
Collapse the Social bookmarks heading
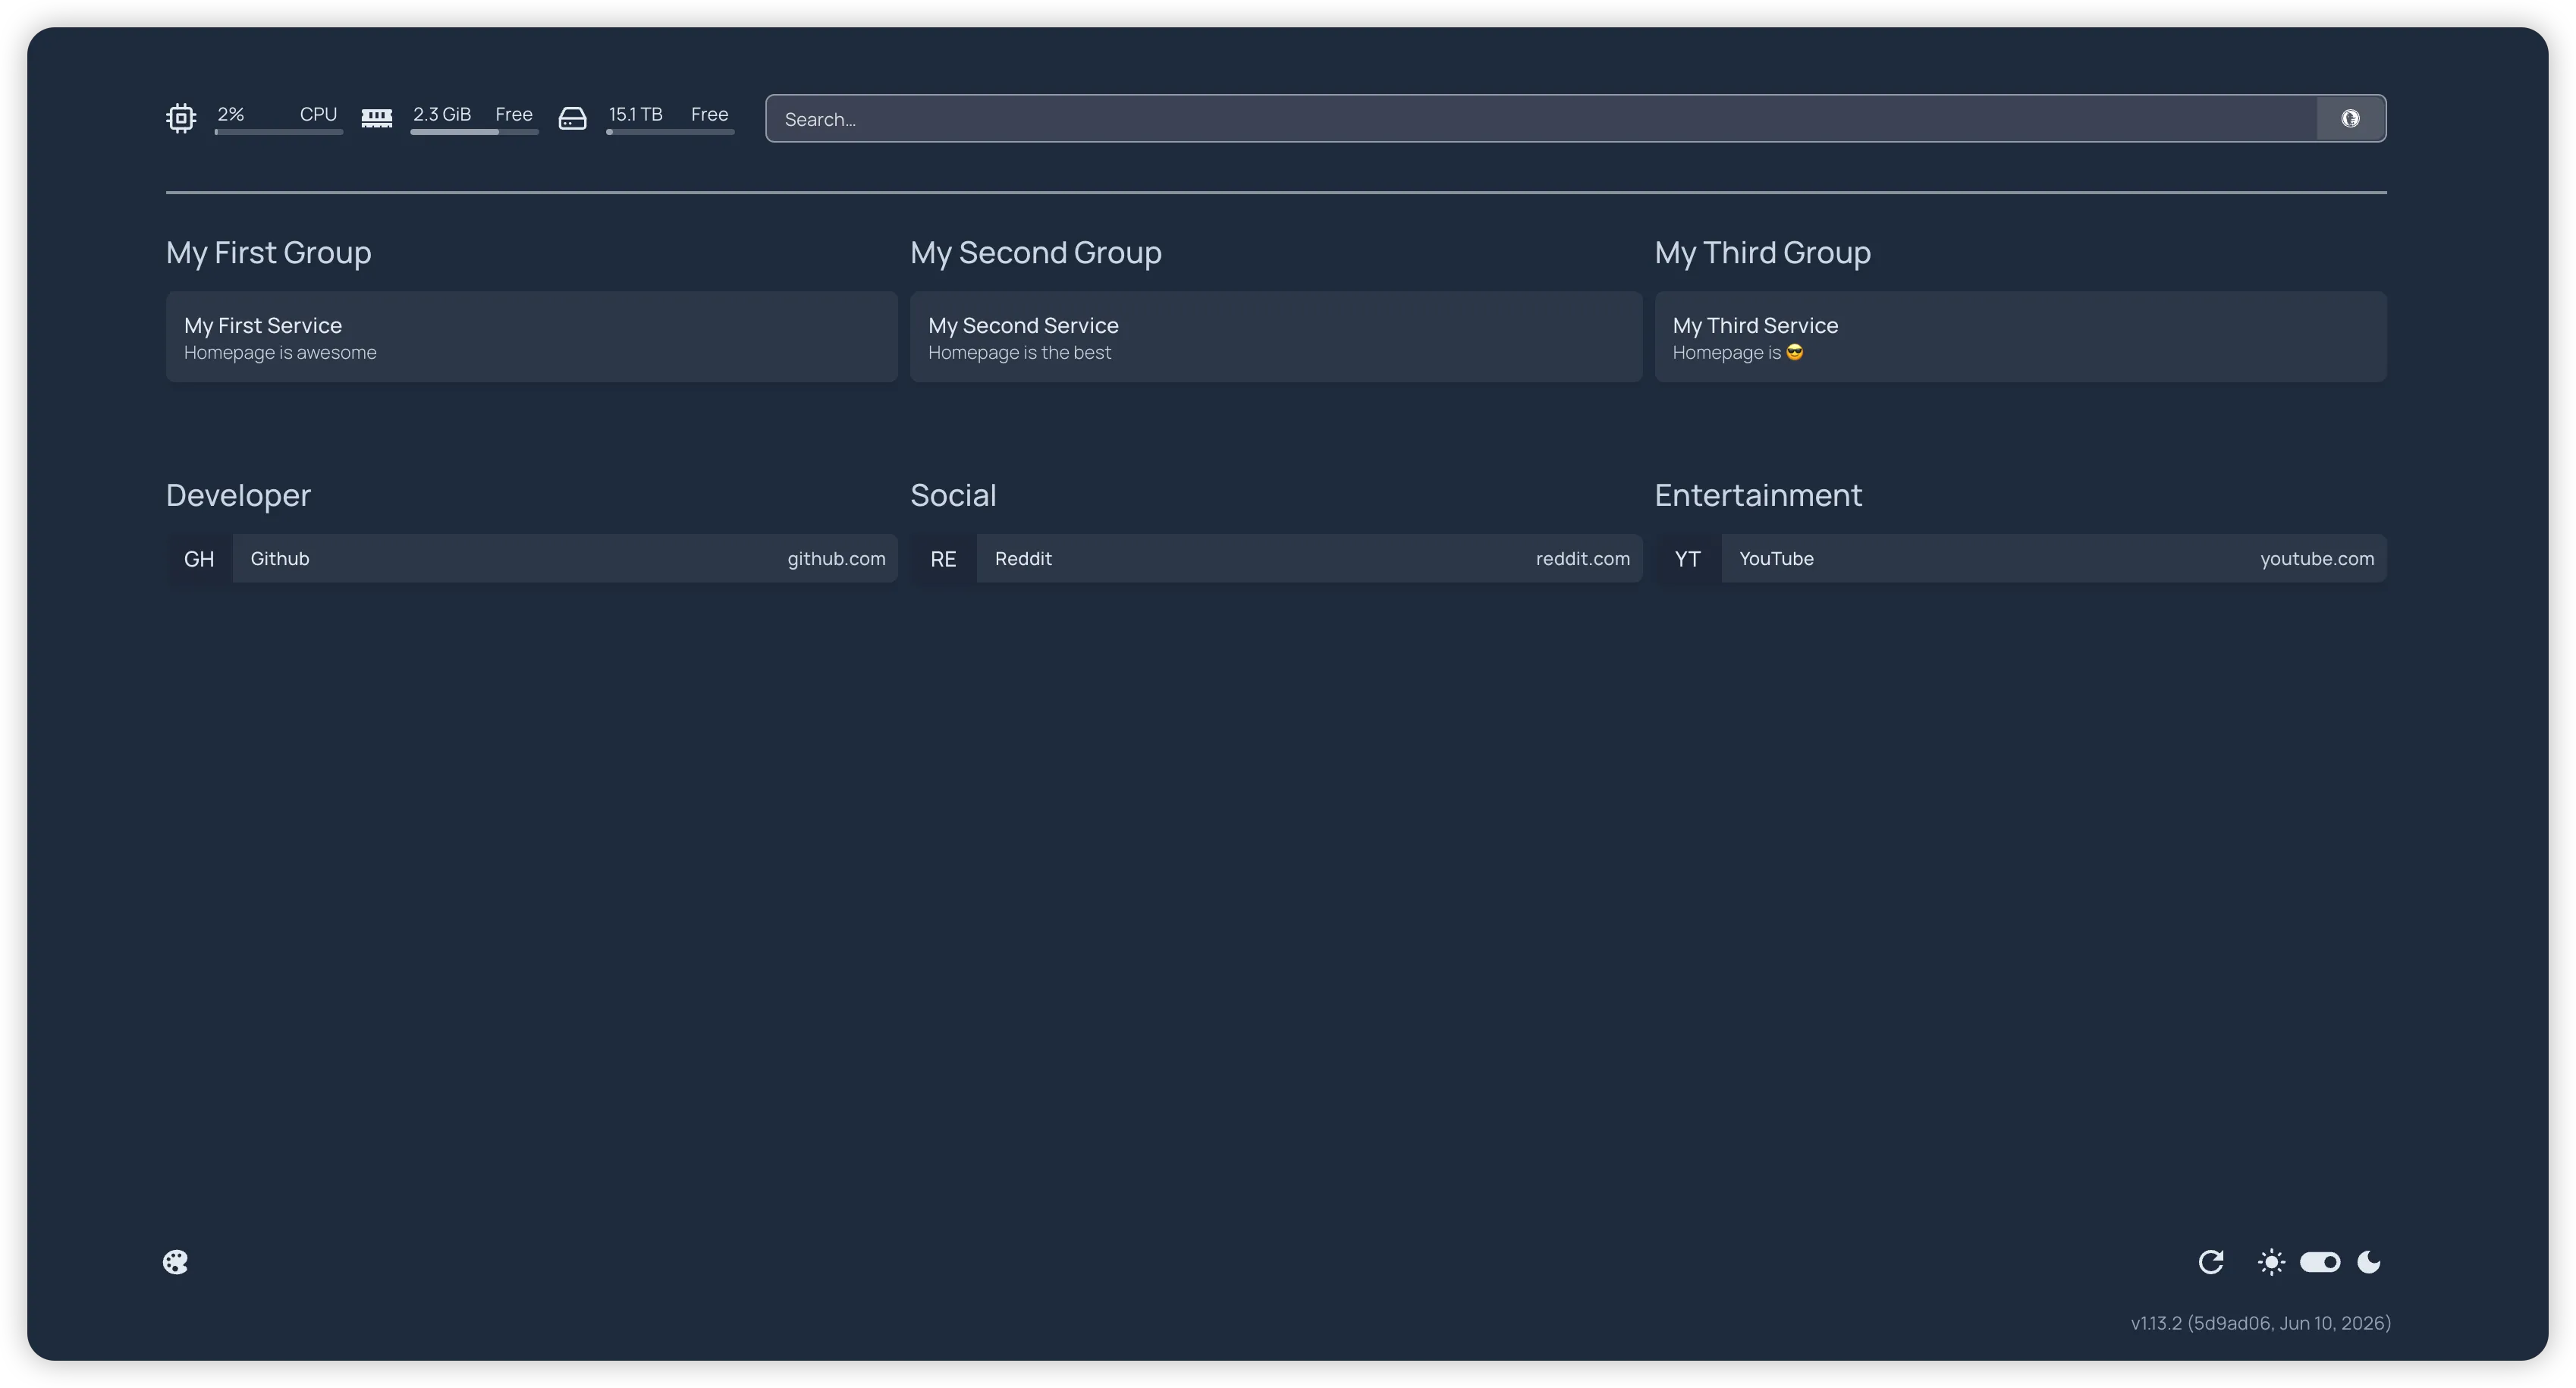coord(953,495)
